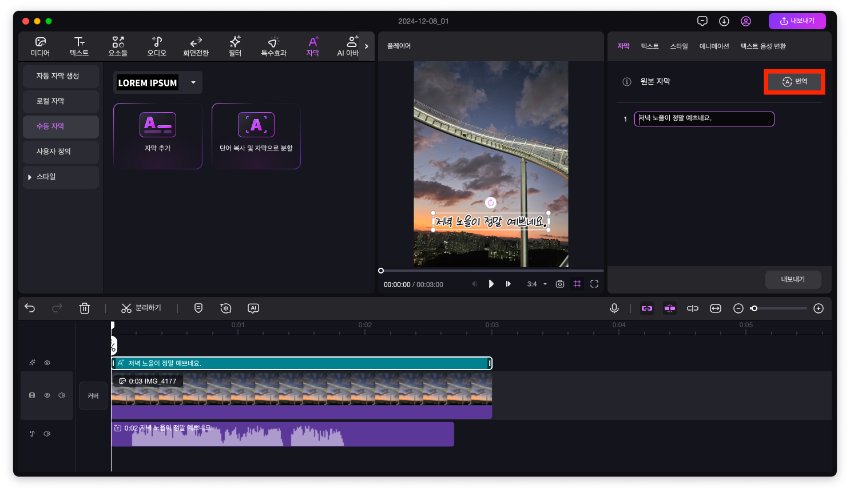Click the 자막 추가 add subtitle card
This screenshot has width=850, height=492.
click(x=158, y=135)
